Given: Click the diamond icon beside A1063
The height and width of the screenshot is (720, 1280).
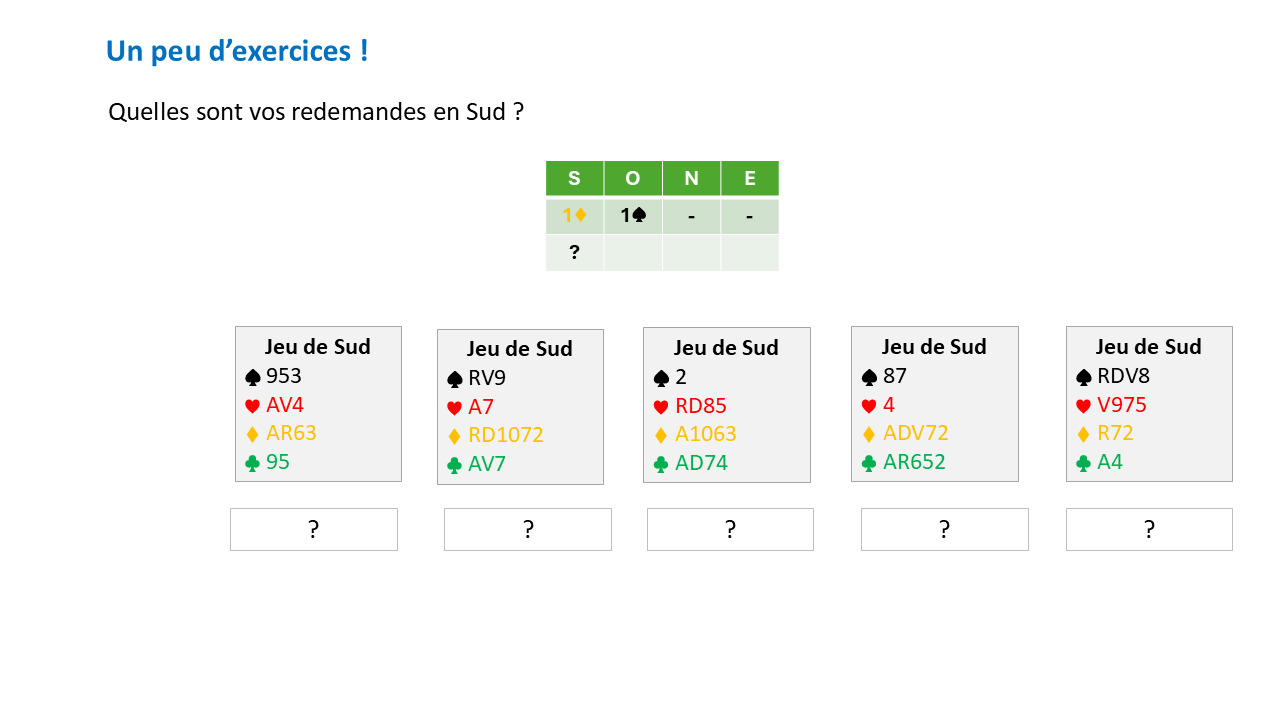Looking at the screenshot, I should point(660,435).
